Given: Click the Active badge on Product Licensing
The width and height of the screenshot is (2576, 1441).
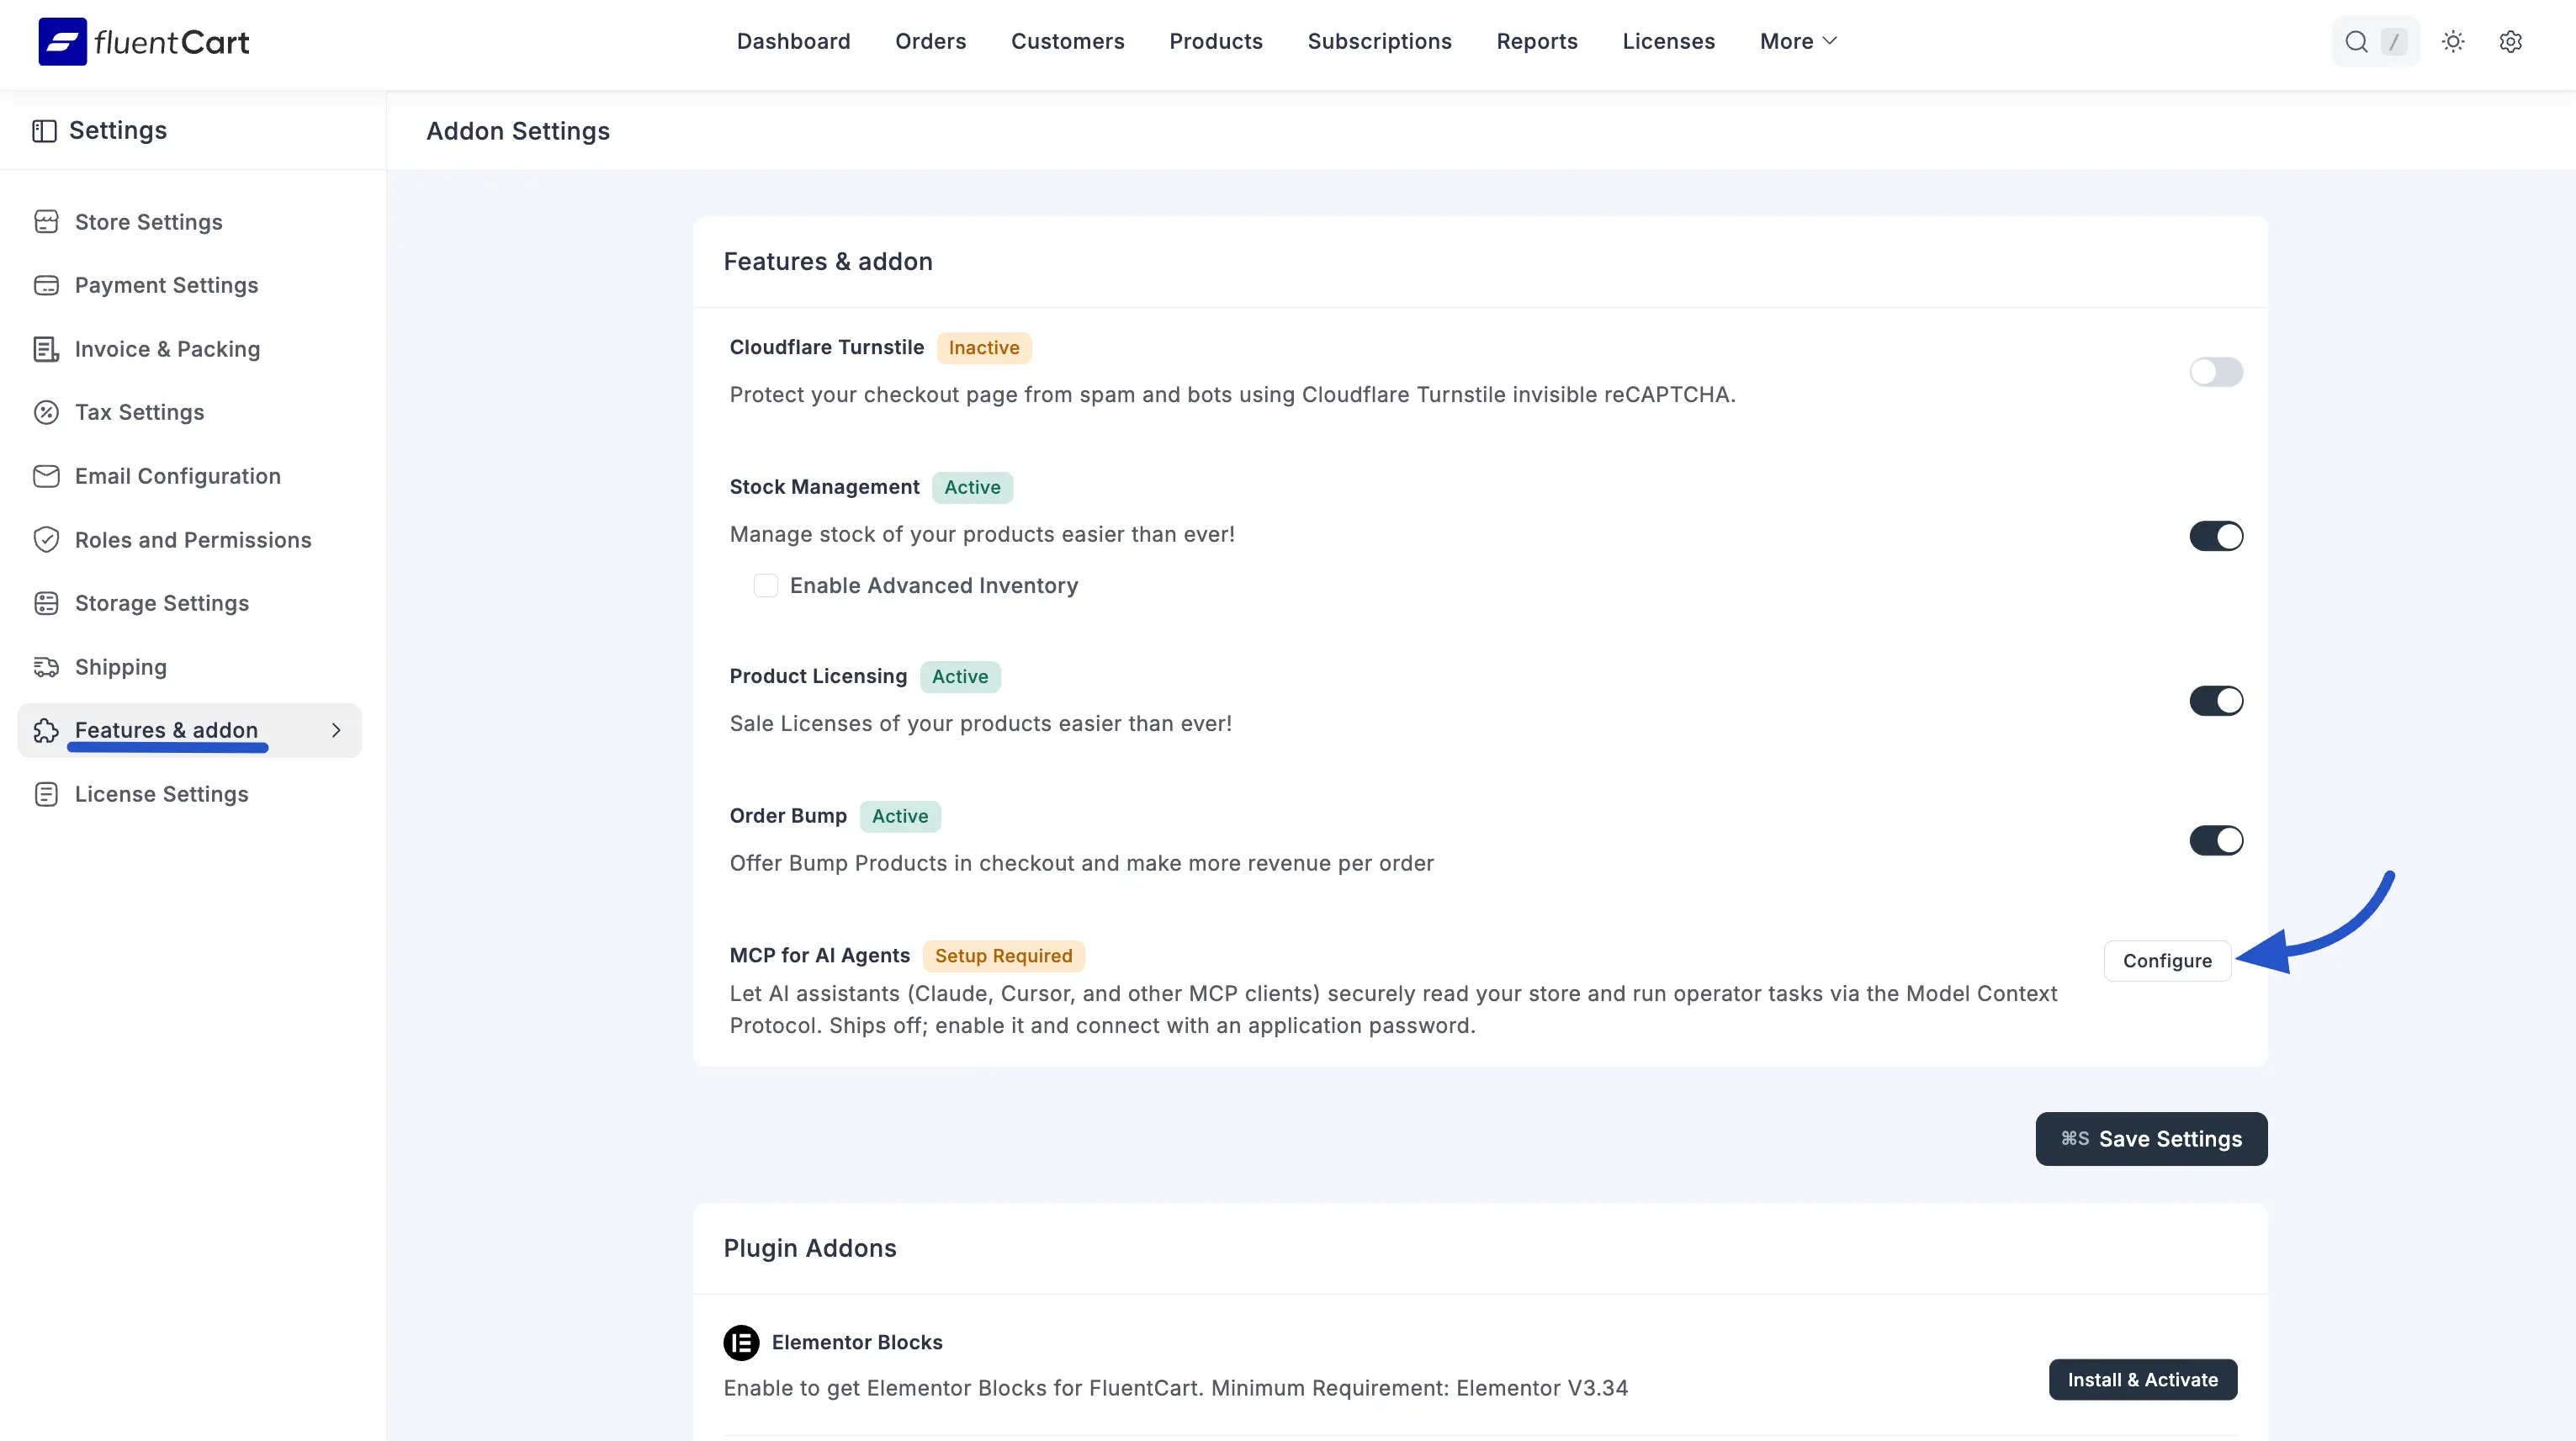Looking at the screenshot, I should [x=960, y=677].
